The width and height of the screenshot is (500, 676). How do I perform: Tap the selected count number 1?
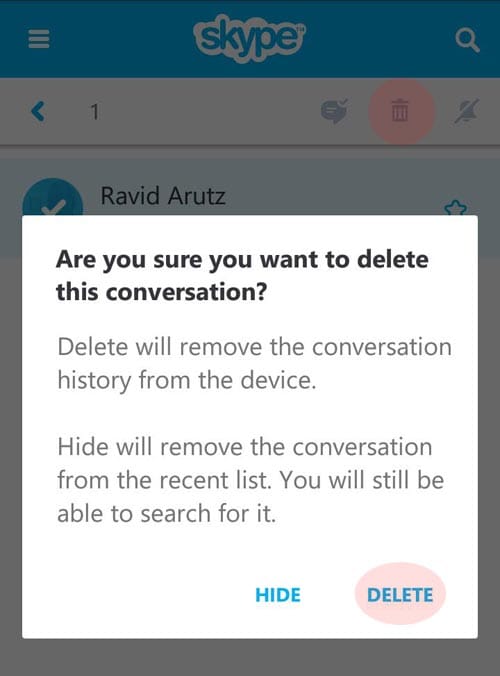click(x=95, y=112)
